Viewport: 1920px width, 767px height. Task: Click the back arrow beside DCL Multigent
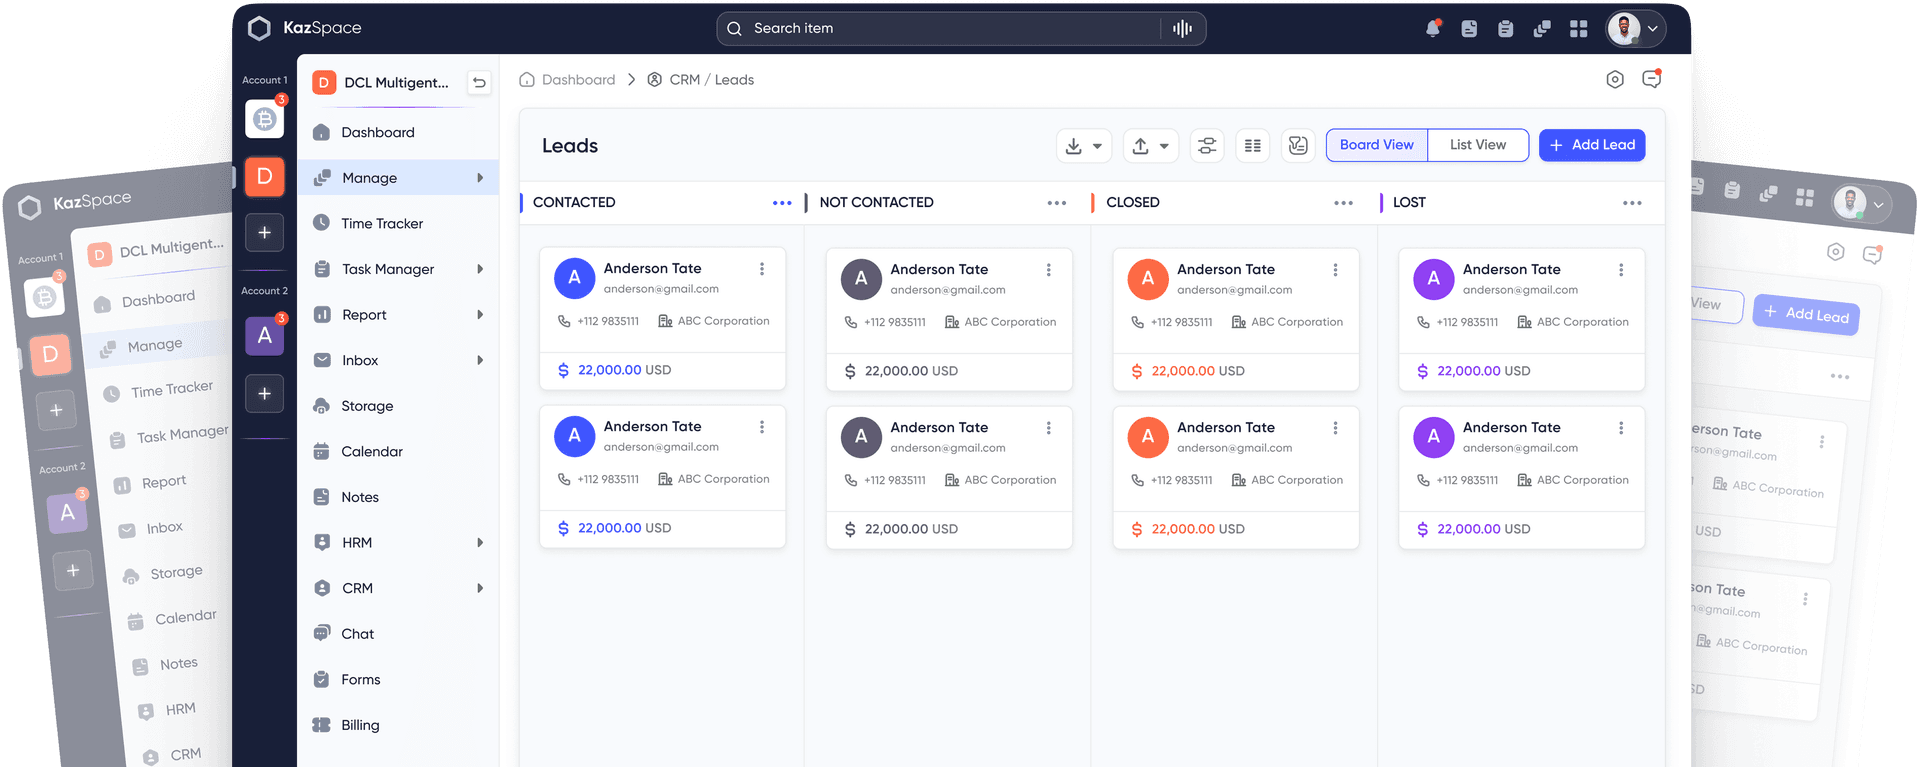point(479,82)
